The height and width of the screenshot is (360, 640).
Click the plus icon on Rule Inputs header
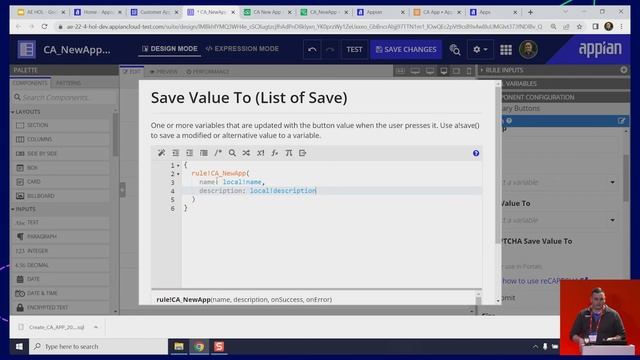click(624, 70)
